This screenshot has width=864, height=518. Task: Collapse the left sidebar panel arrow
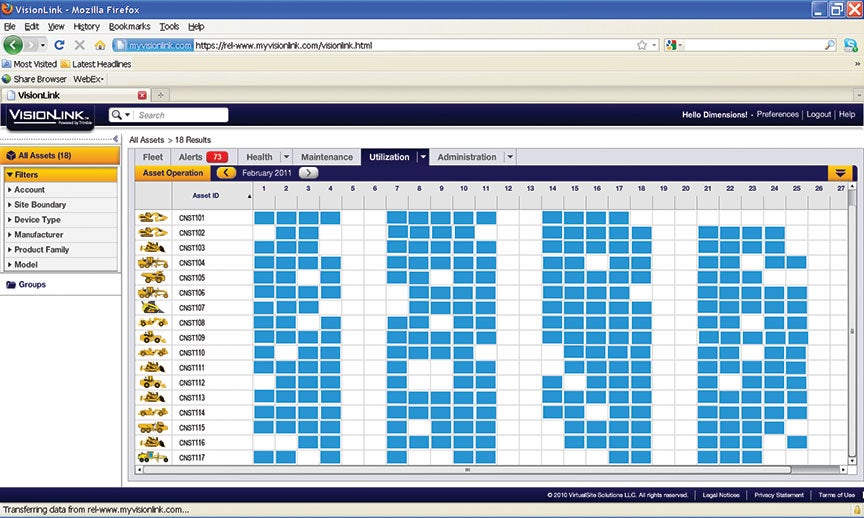point(115,139)
